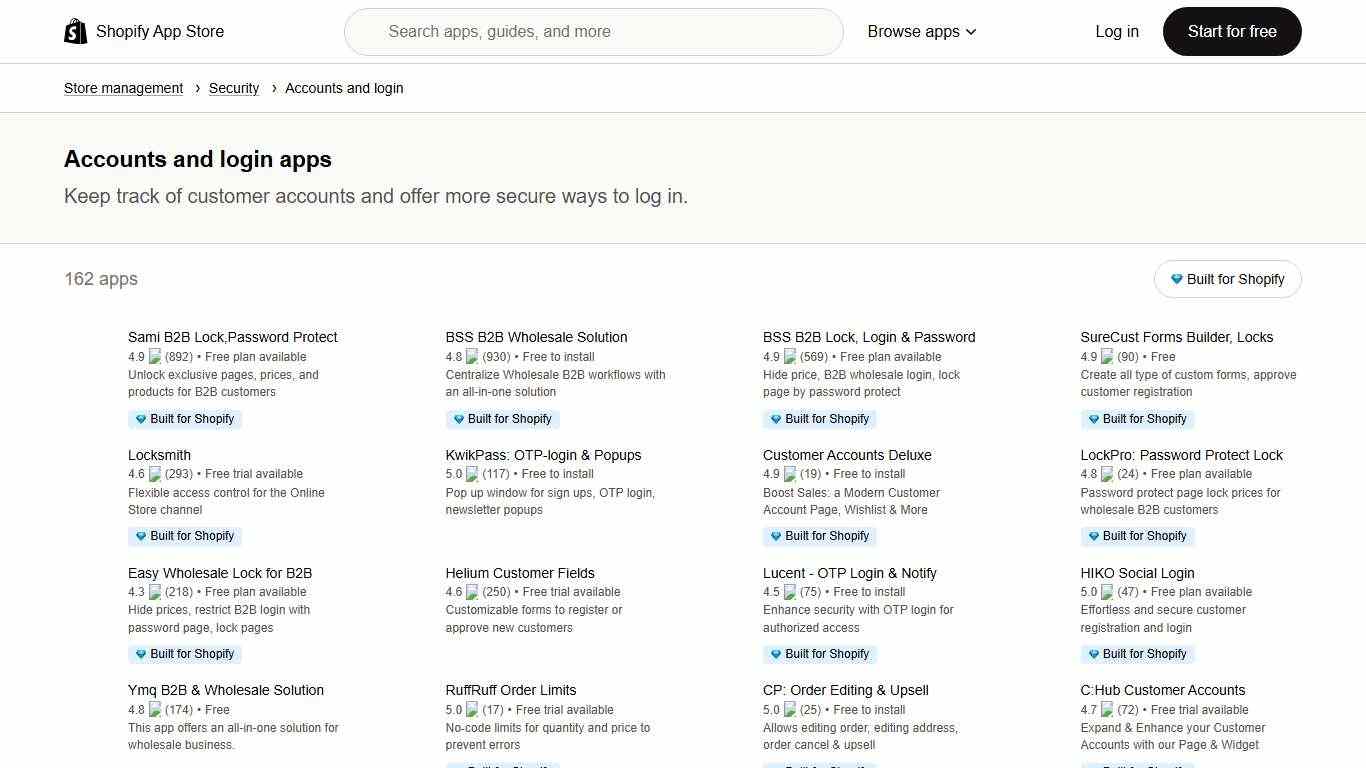This screenshot has width=1366, height=768.
Task: Click Built for Shopify badge under Helium Customer Fields
Action: pyautogui.click(x=502, y=654)
